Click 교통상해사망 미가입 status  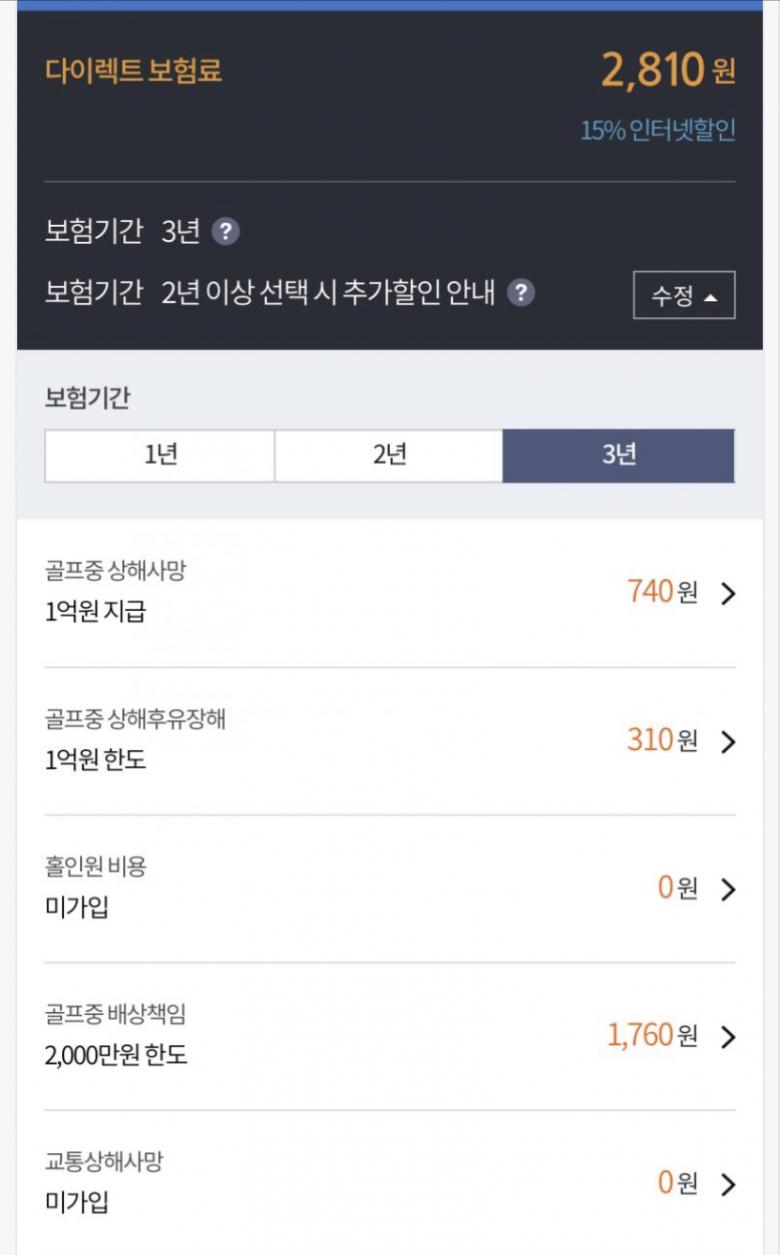click(x=77, y=1202)
